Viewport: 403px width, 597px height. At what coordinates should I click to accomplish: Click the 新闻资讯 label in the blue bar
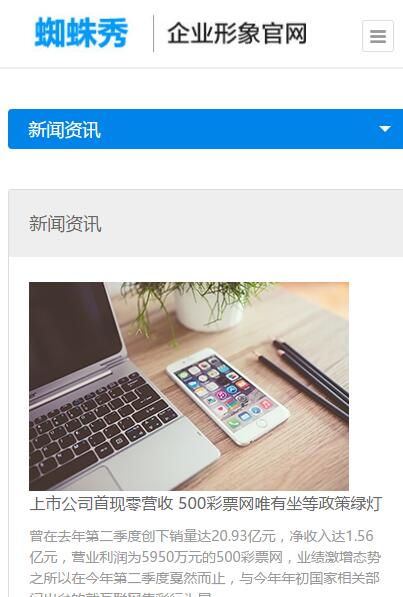[64, 130]
